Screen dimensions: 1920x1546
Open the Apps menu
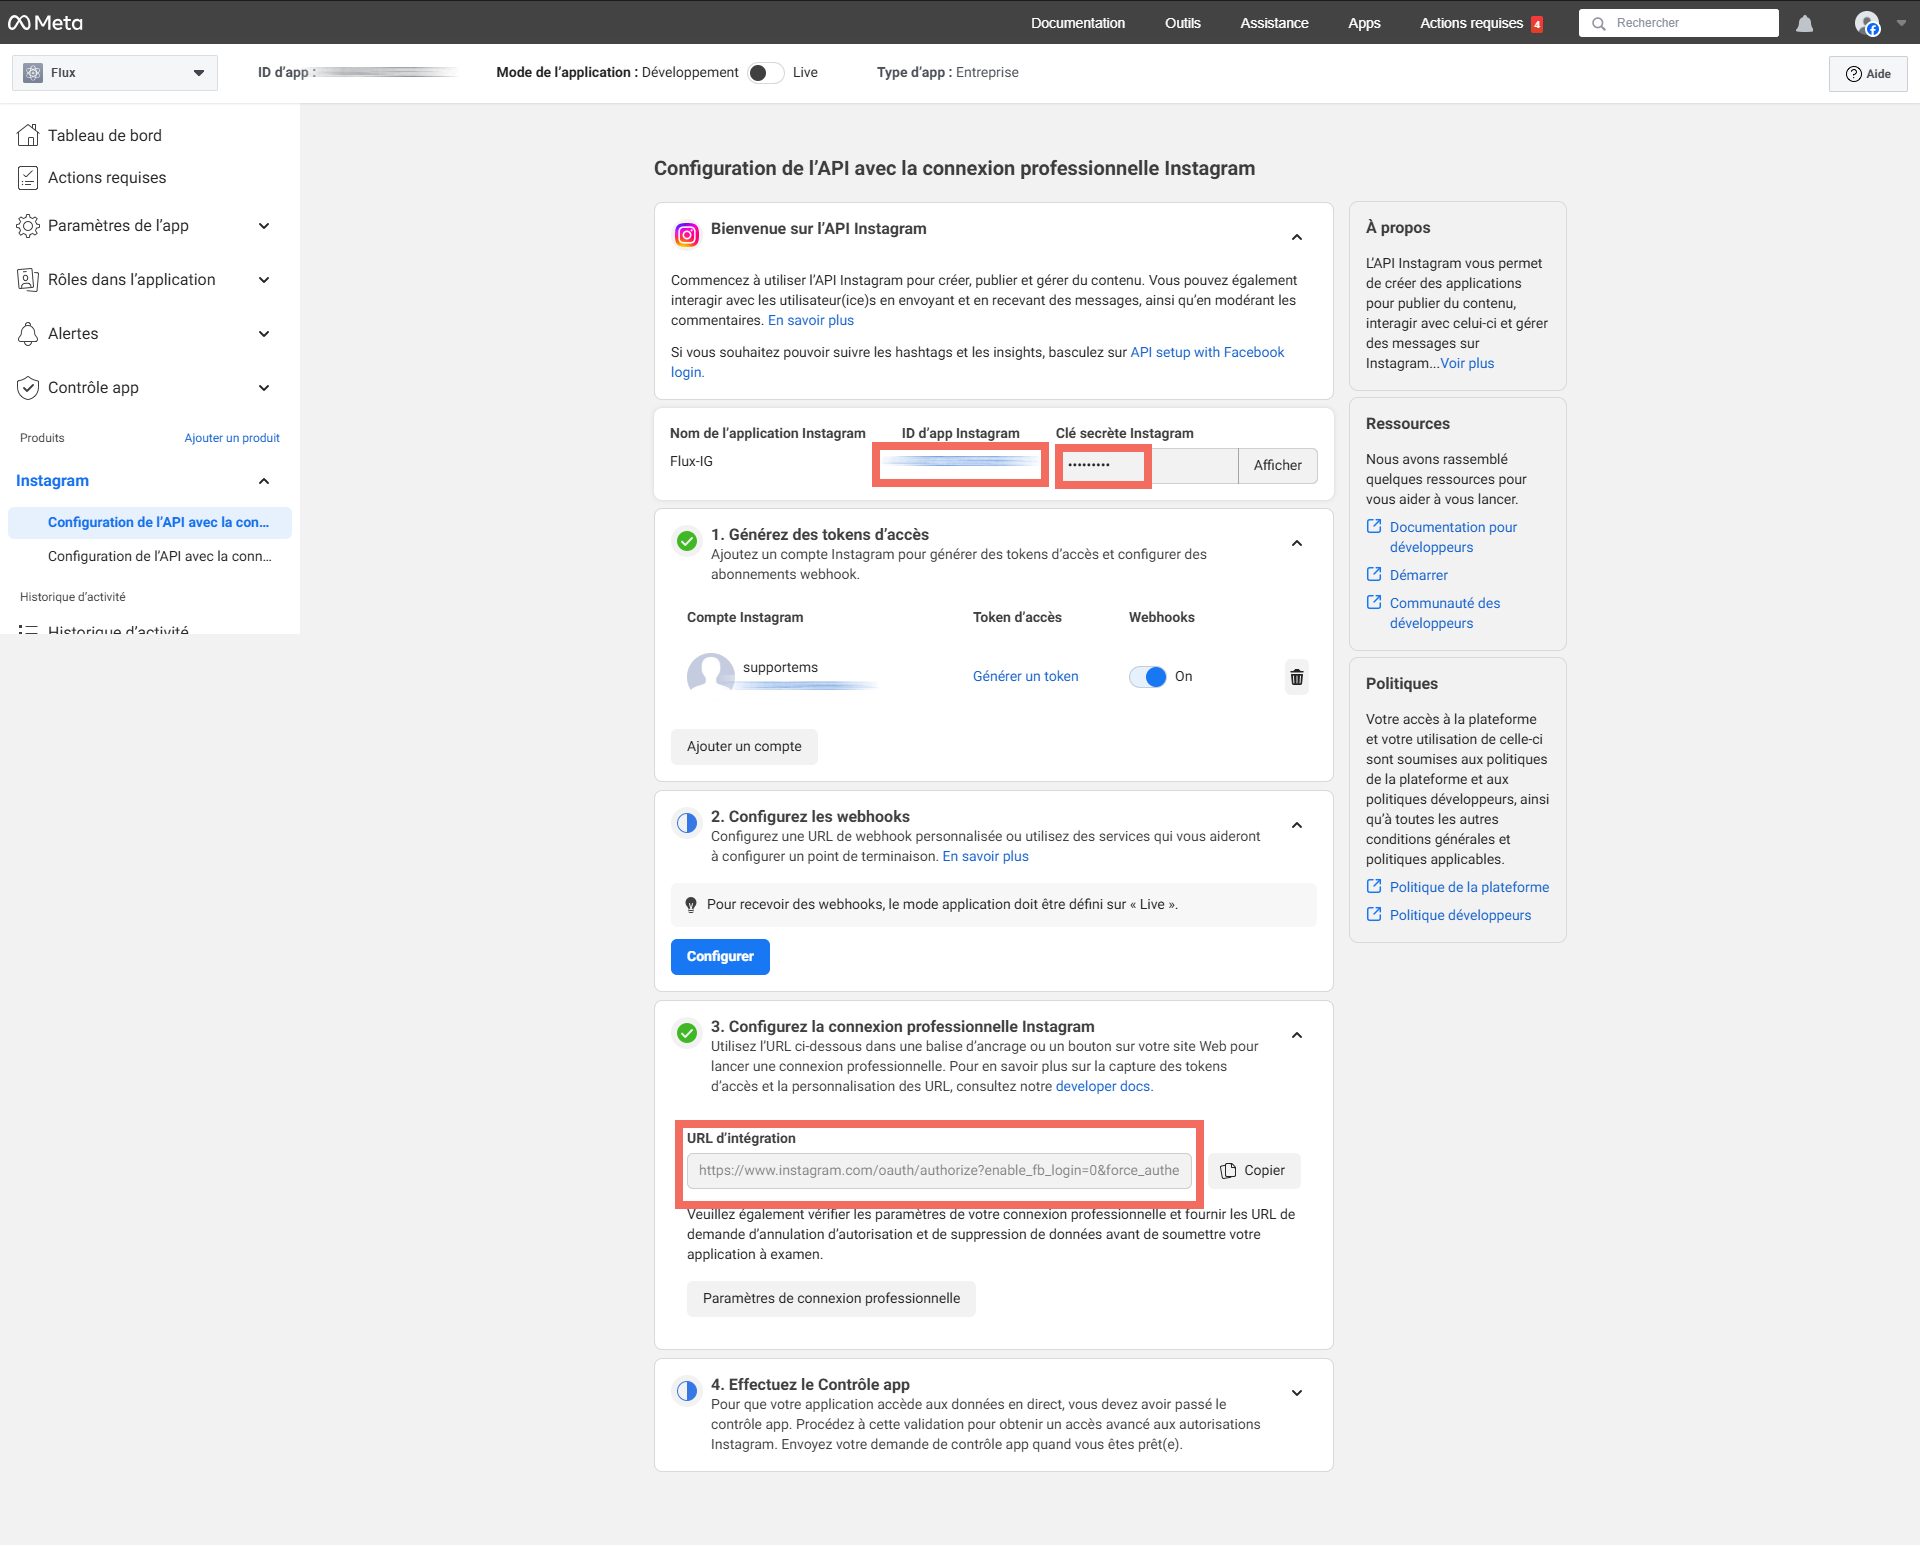[1364, 23]
